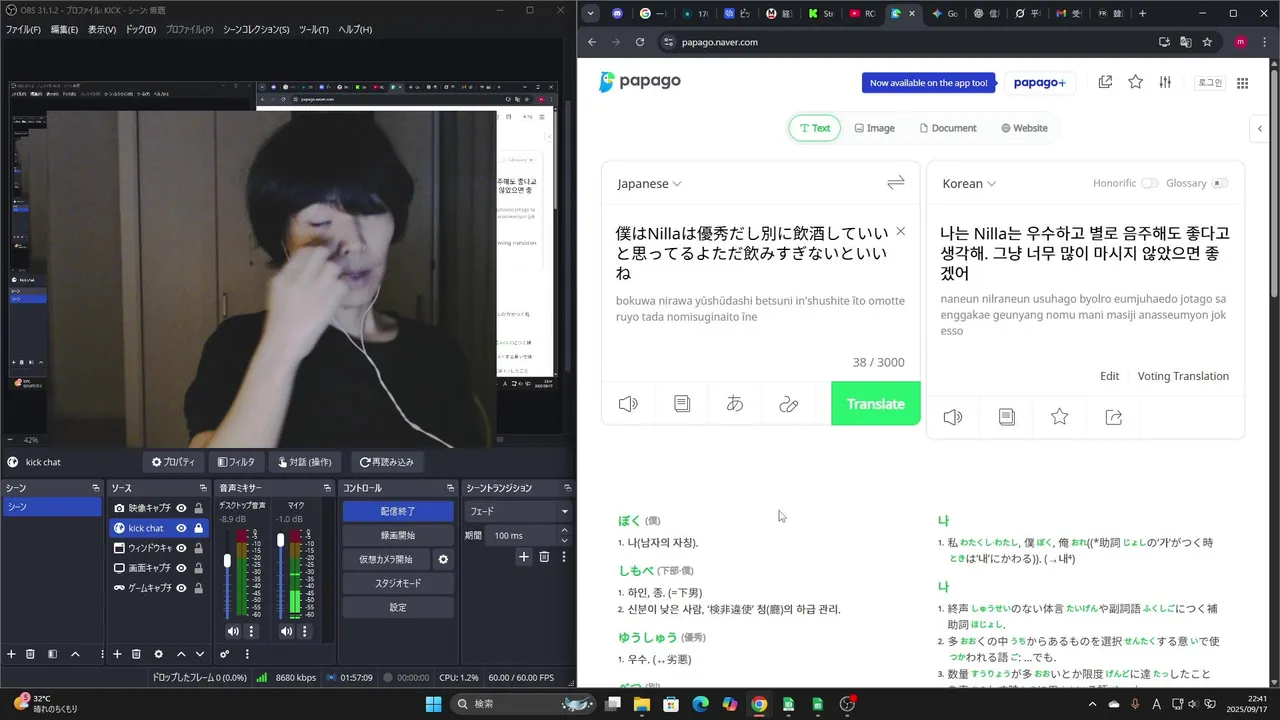Add a new scene in OBS

tap(11, 654)
